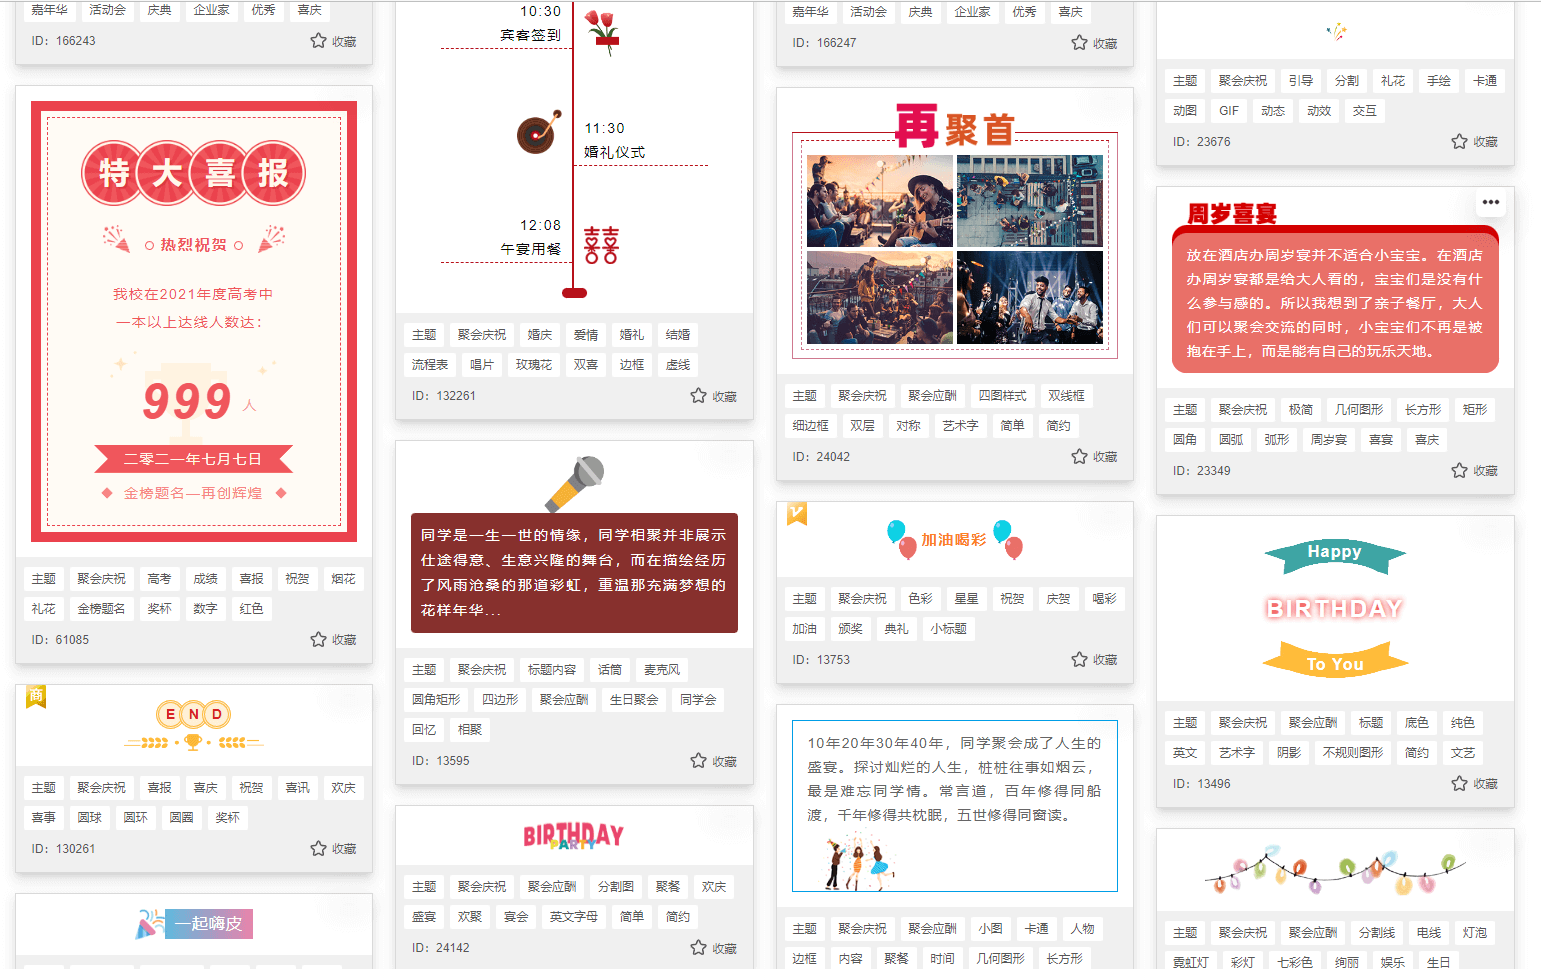The image size is (1541, 969).
Task: Select the 嘉年华 tag on the top-left card
Action: click(48, 11)
